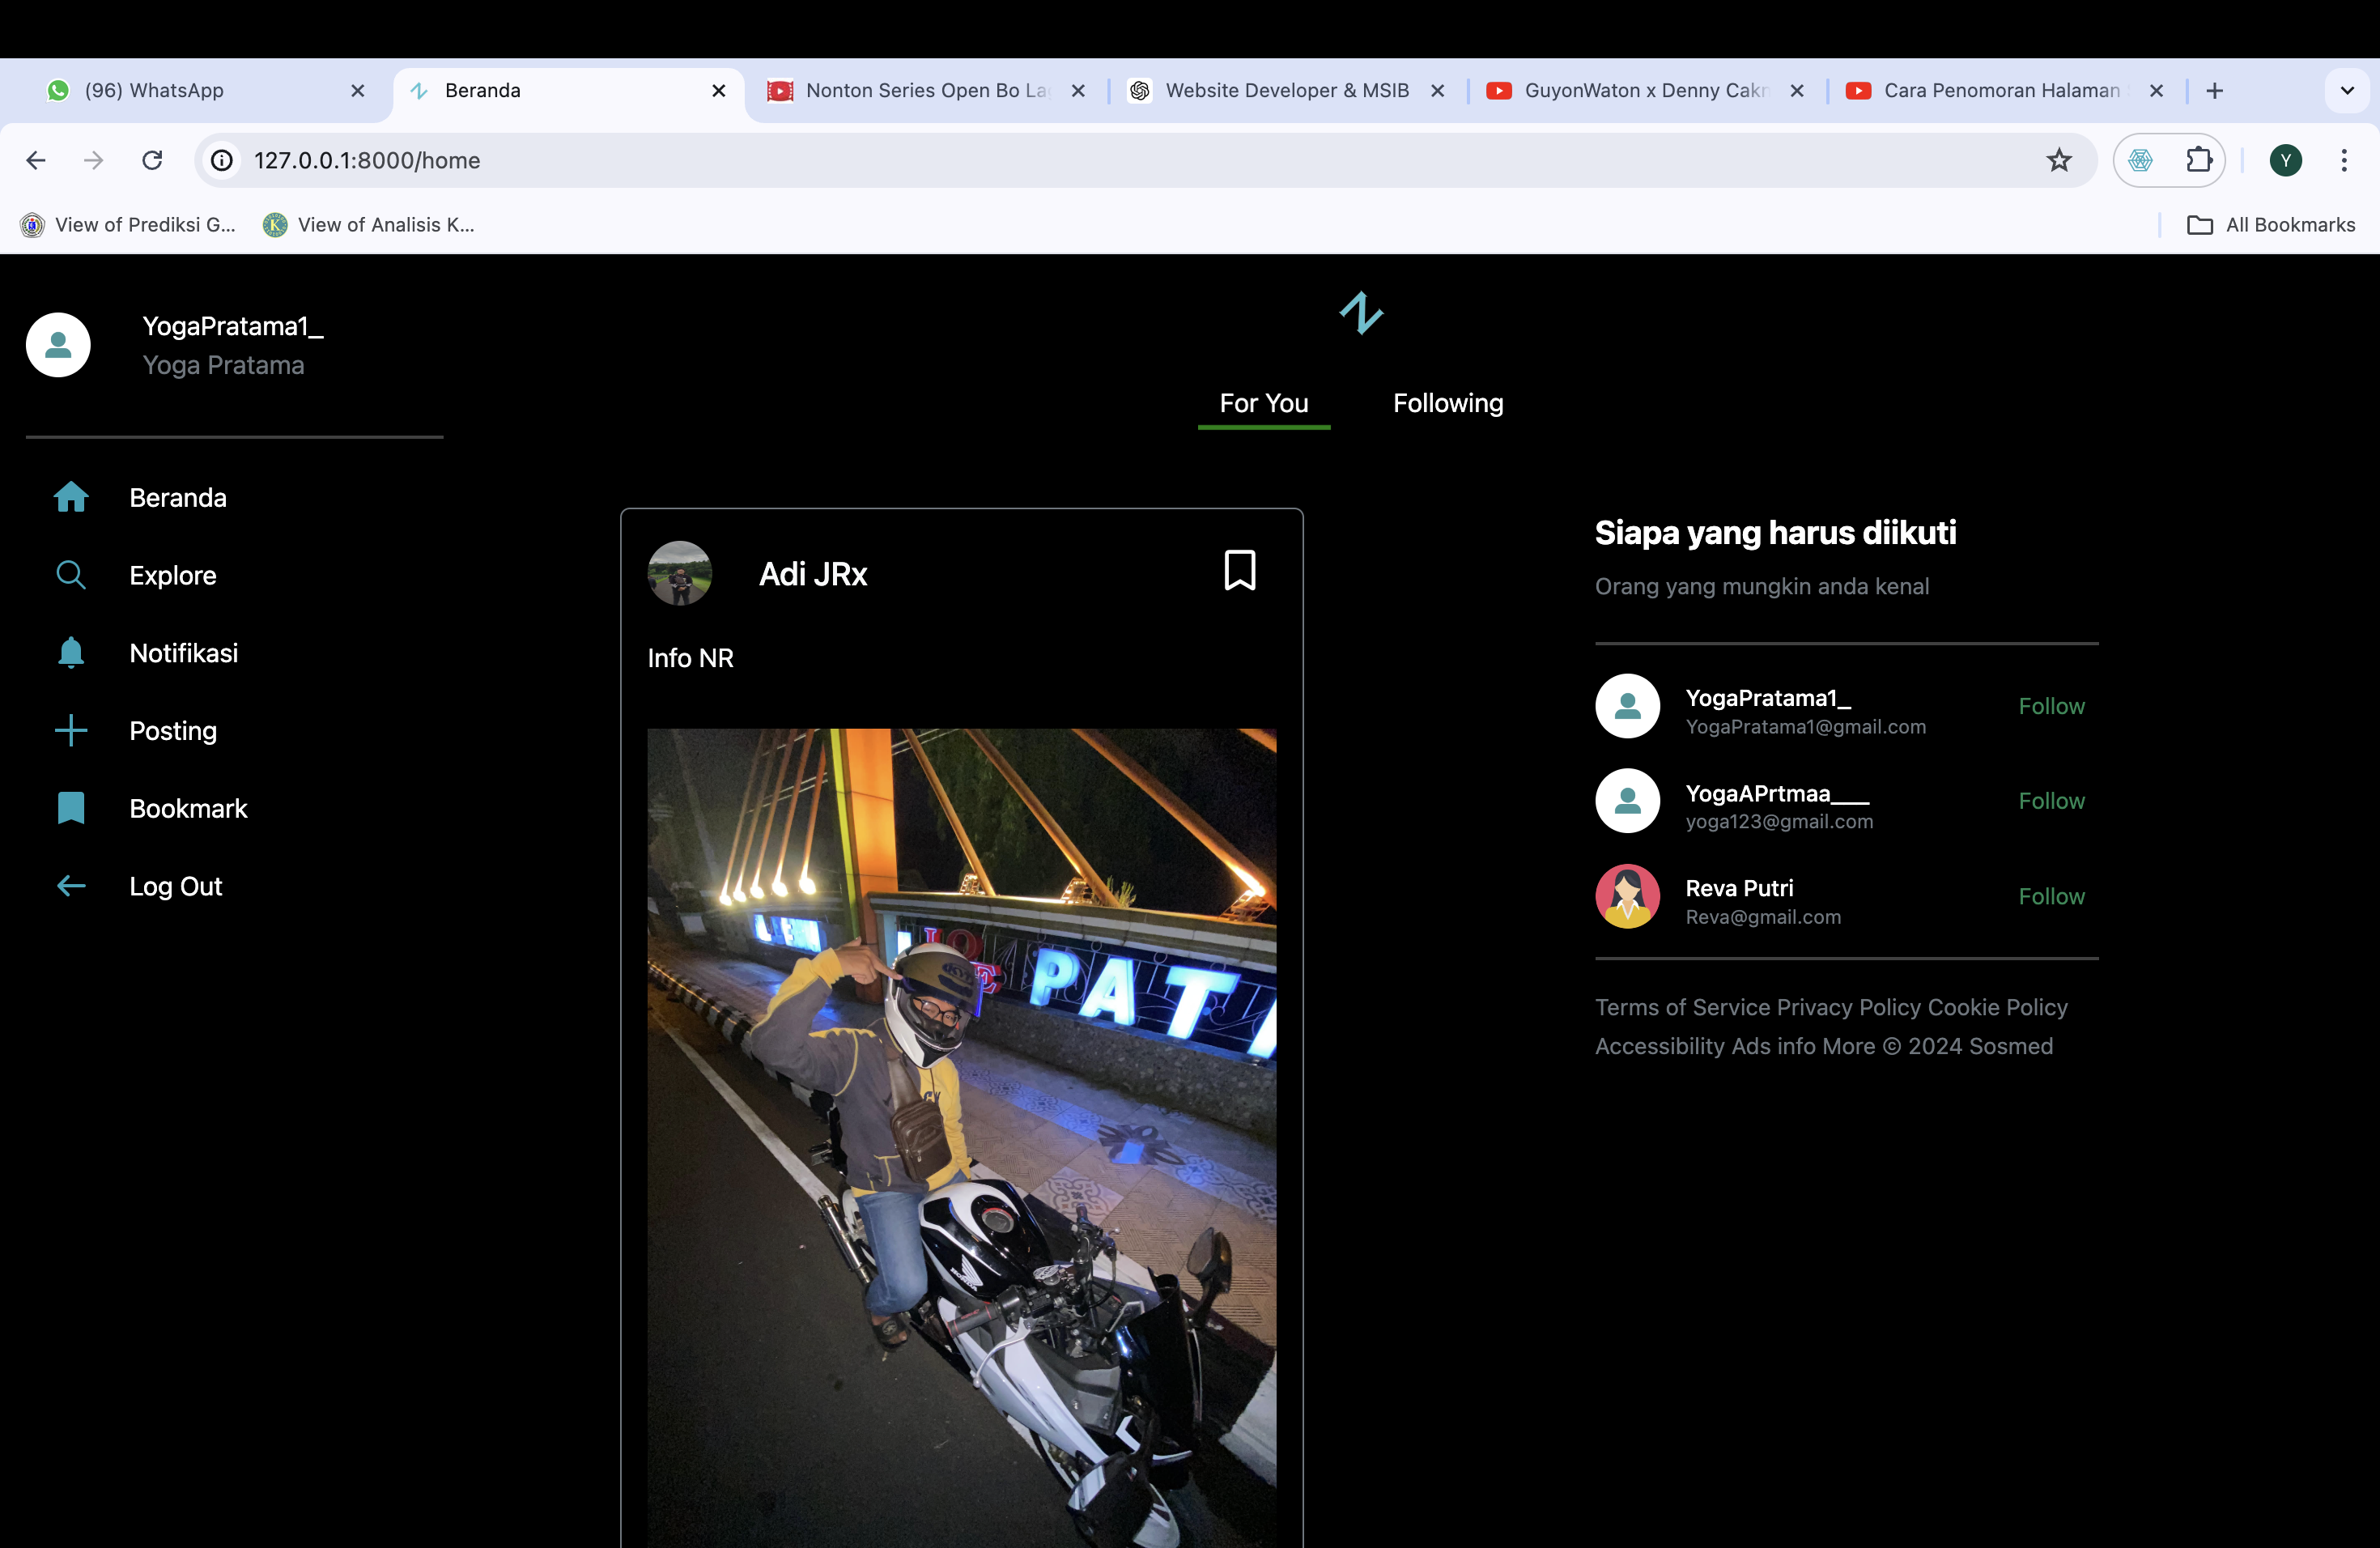Open Notifikasi via the bell icon

click(x=71, y=652)
